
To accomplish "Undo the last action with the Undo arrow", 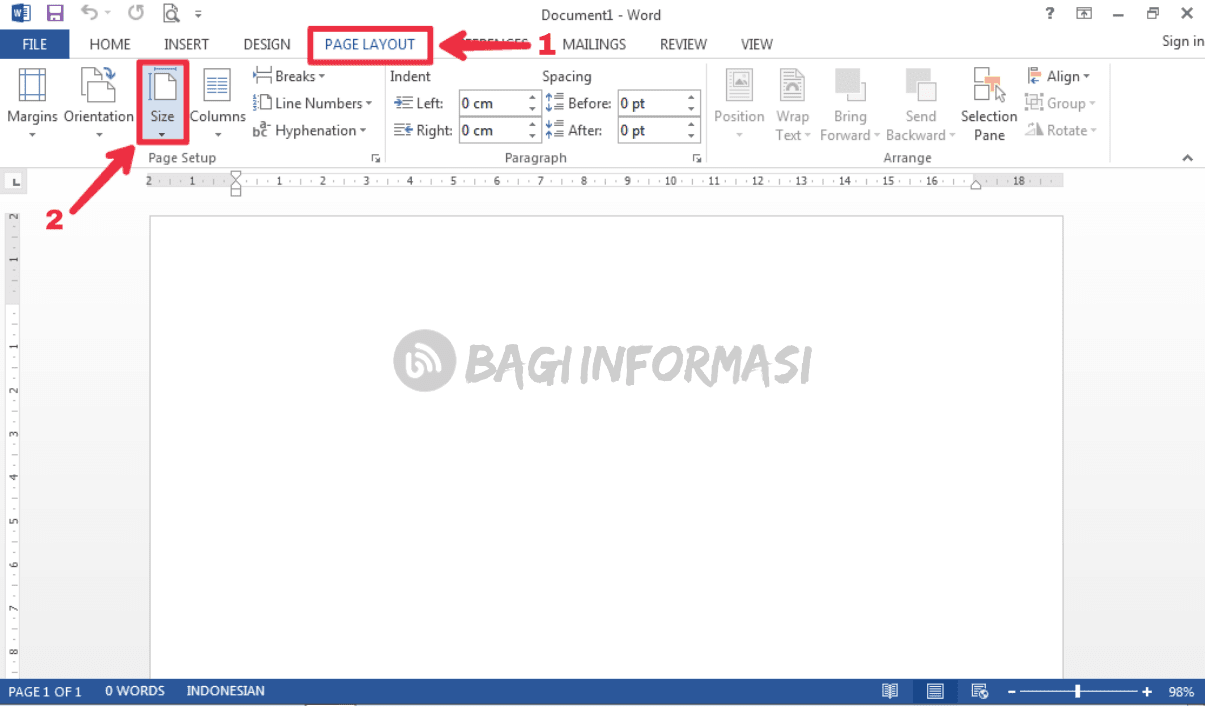I will pos(89,14).
